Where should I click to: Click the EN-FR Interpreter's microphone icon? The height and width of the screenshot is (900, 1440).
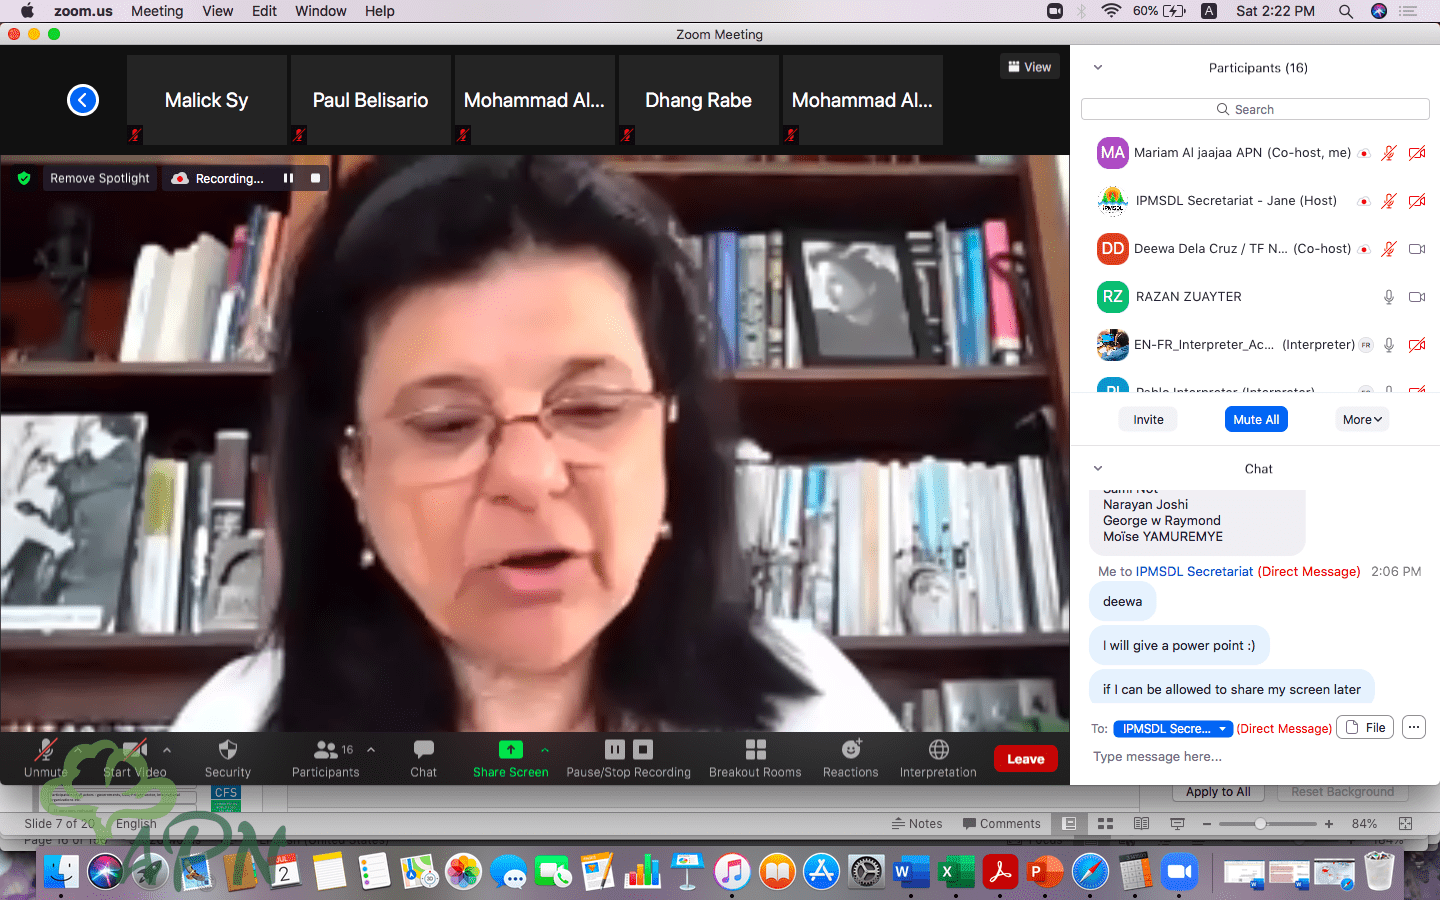[1389, 345]
